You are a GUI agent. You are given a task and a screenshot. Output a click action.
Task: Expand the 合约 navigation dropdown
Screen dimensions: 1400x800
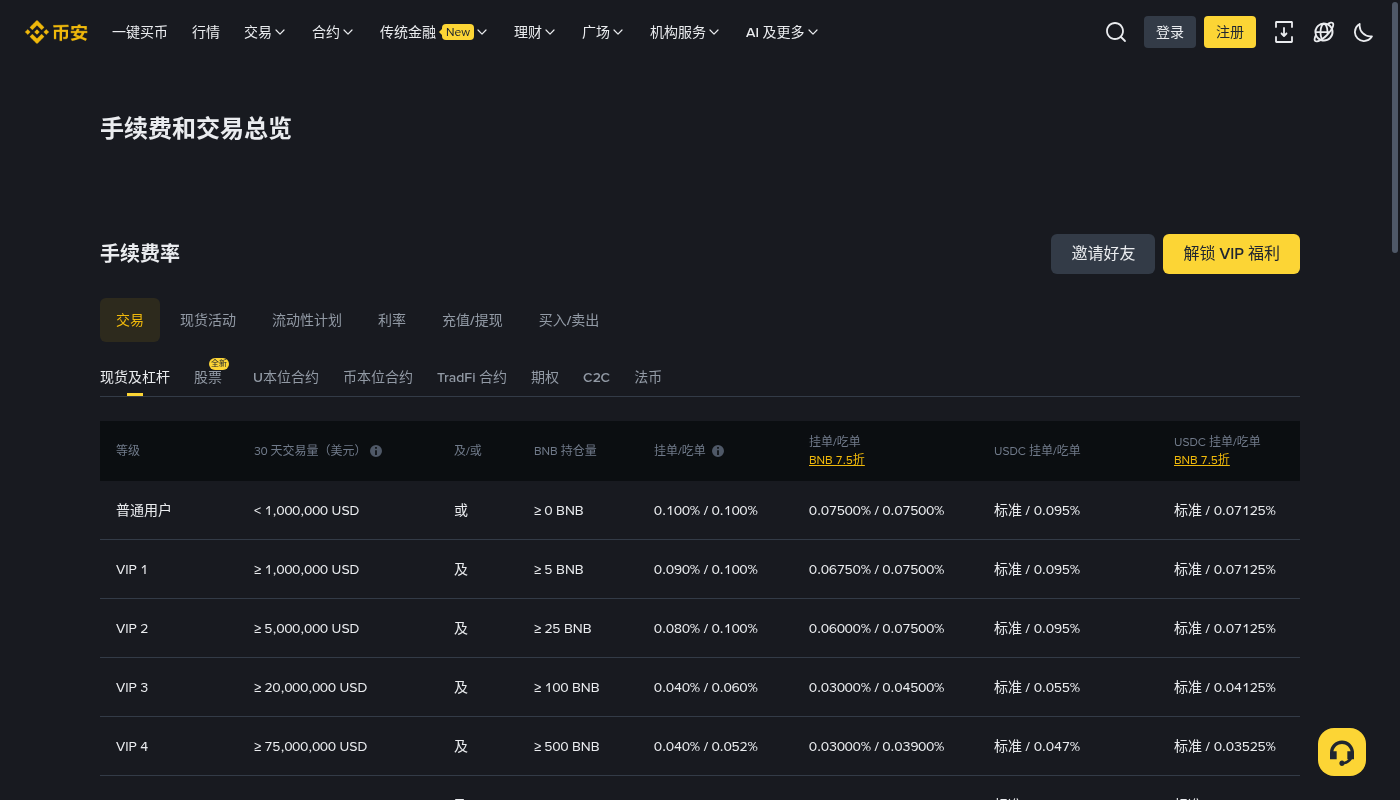click(x=333, y=32)
